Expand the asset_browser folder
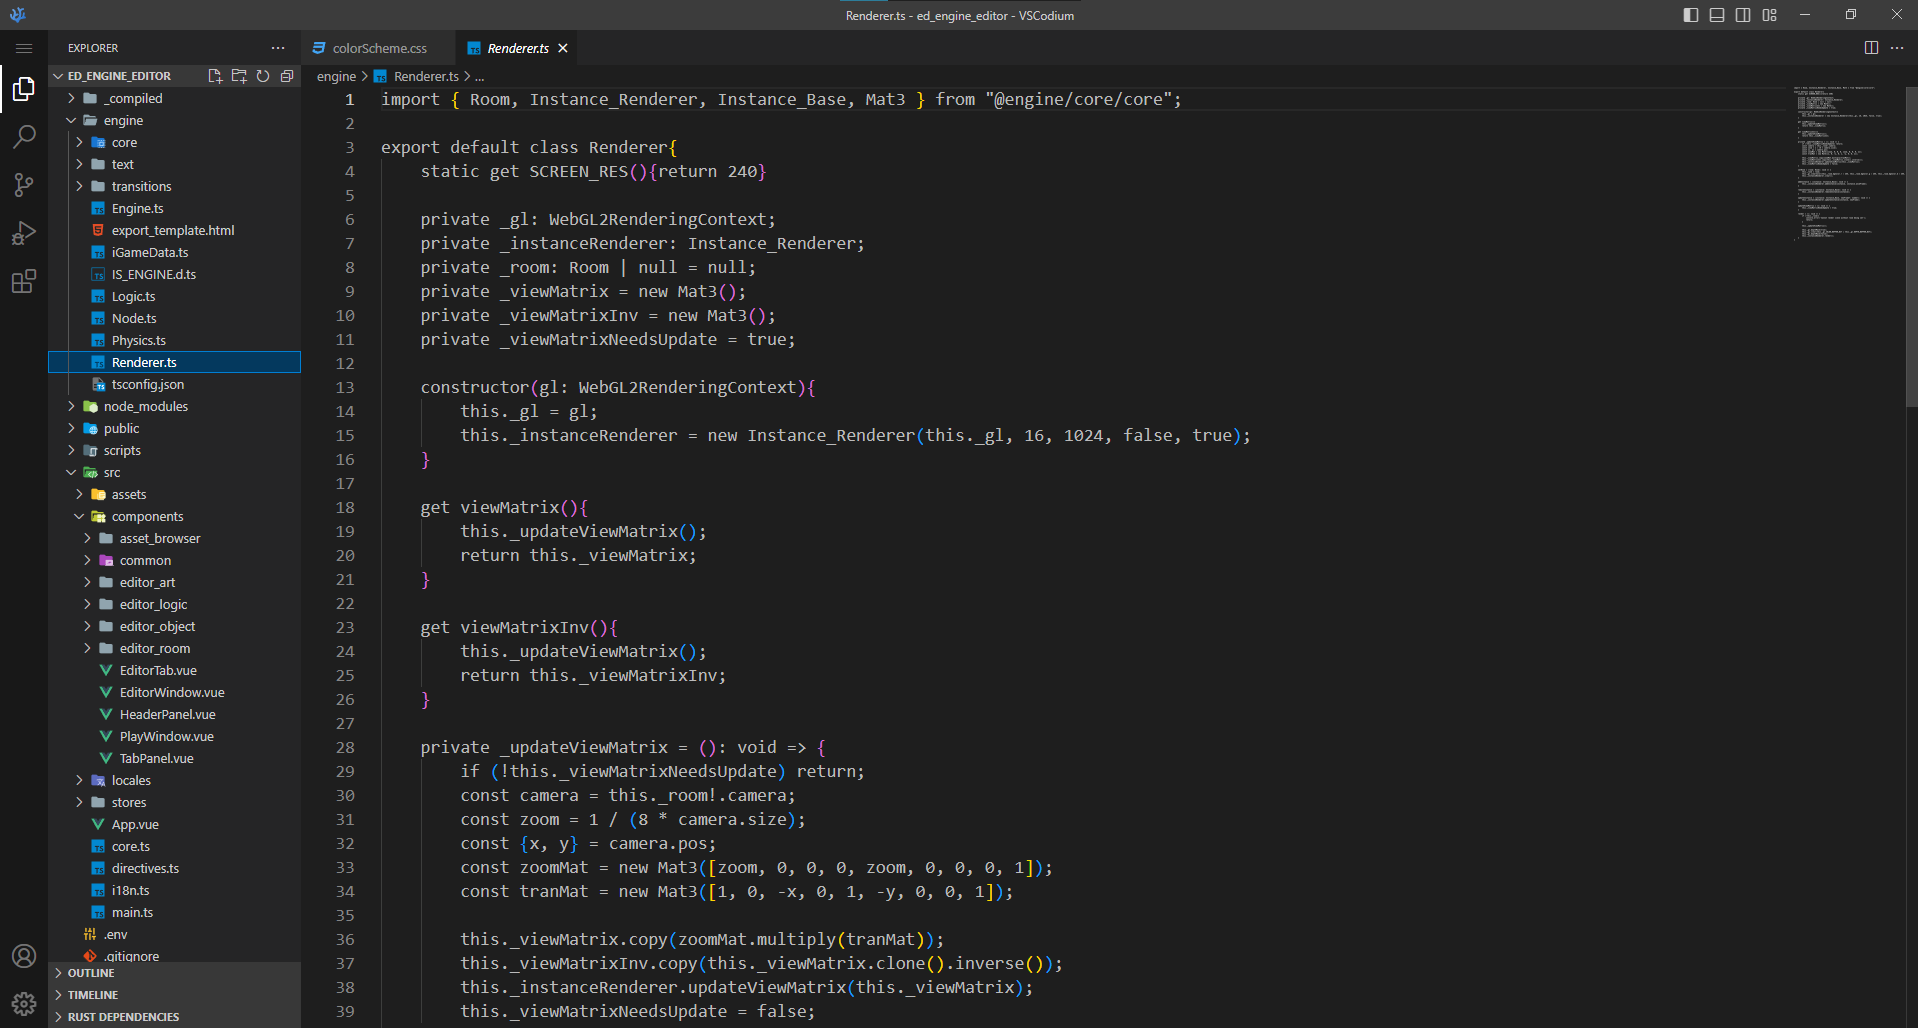This screenshot has height=1028, width=1918. pyautogui.click(x=175, y=538)
